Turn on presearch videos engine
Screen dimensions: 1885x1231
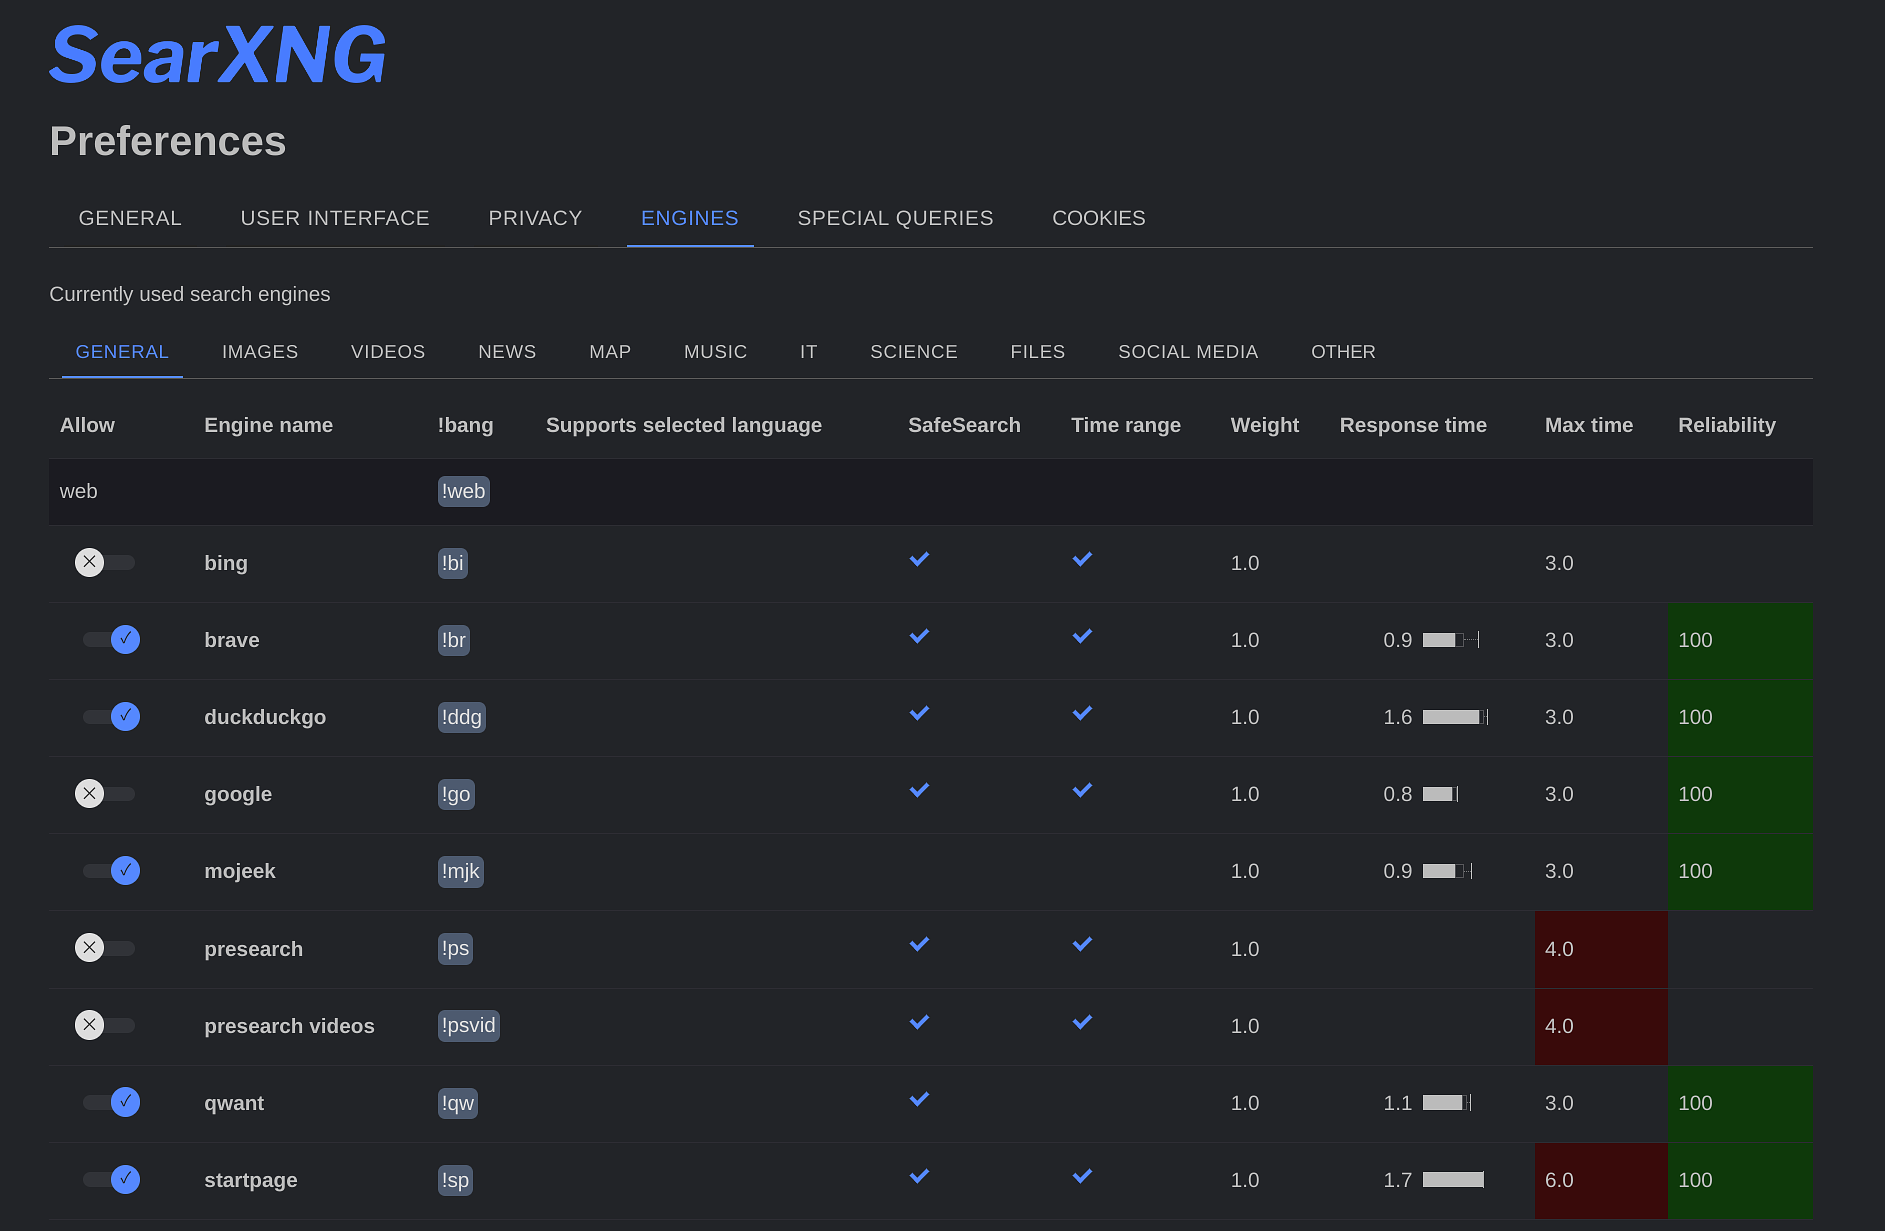coord(105,1025)
